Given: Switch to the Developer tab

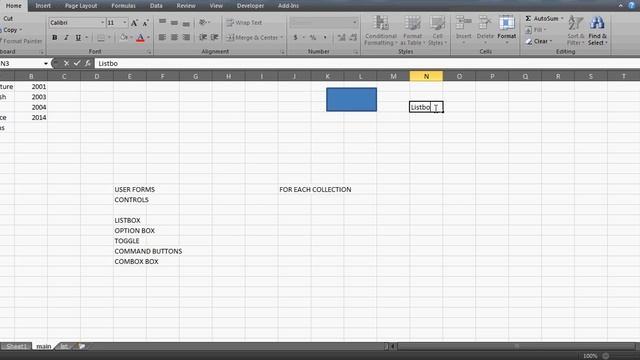Looking at the screenshot, I should click(250, 6).
